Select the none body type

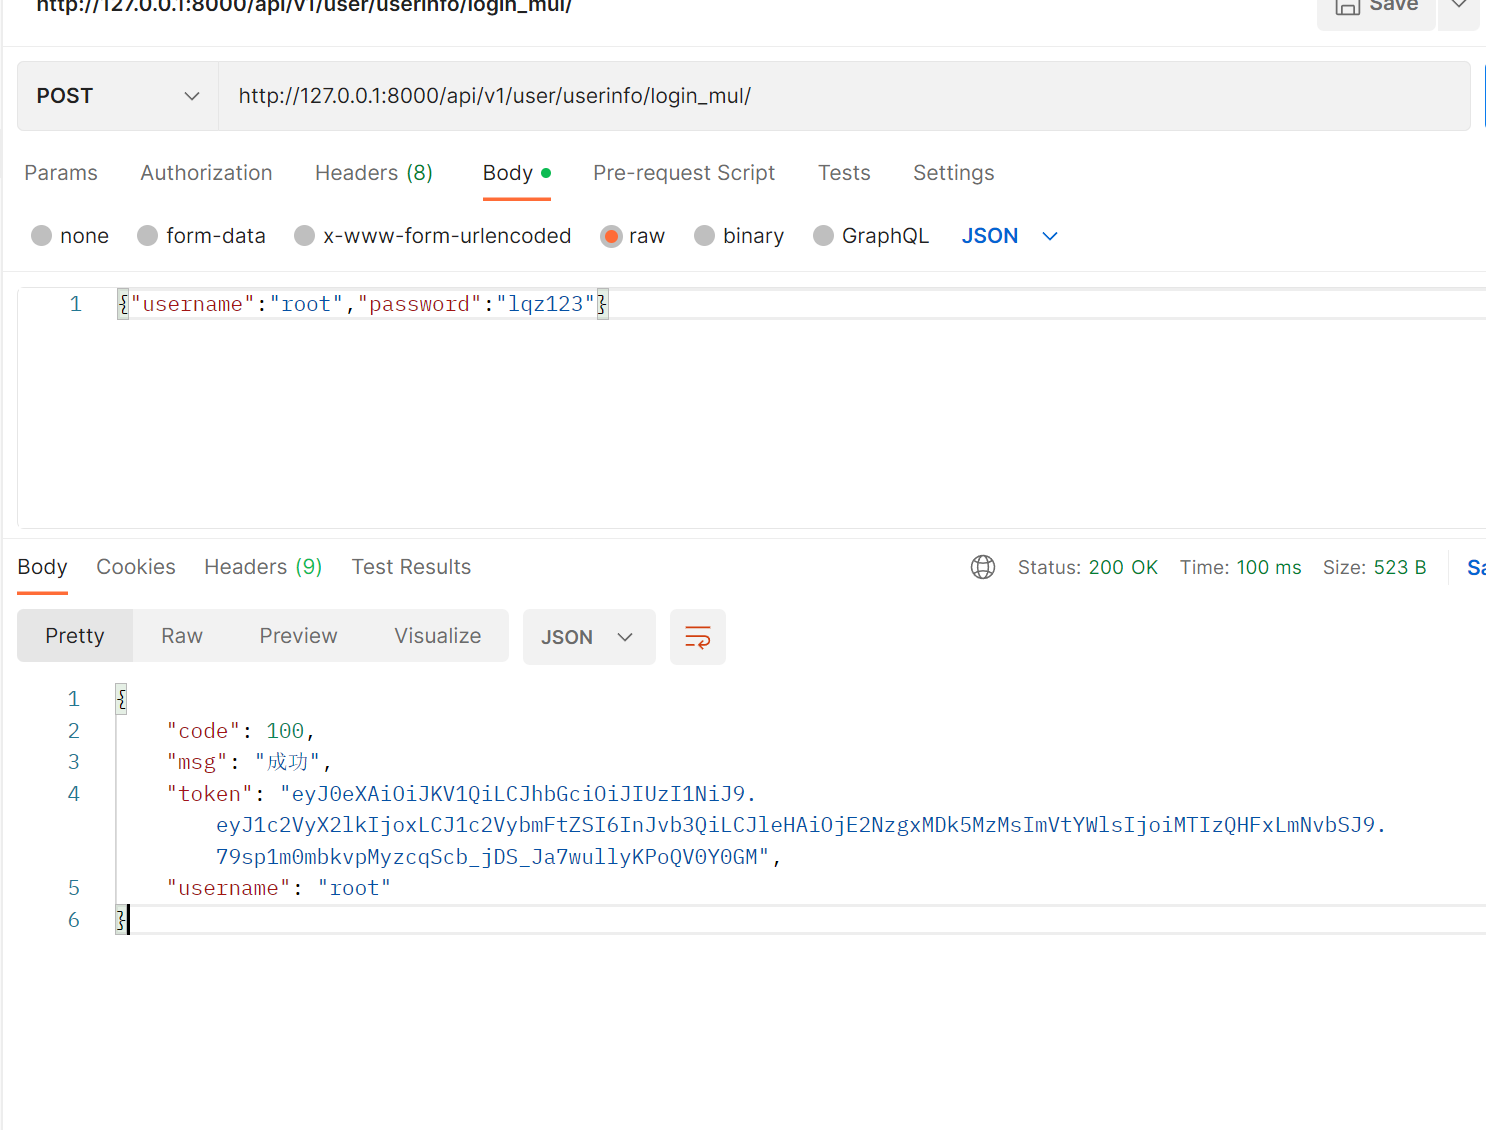point(70,236)
